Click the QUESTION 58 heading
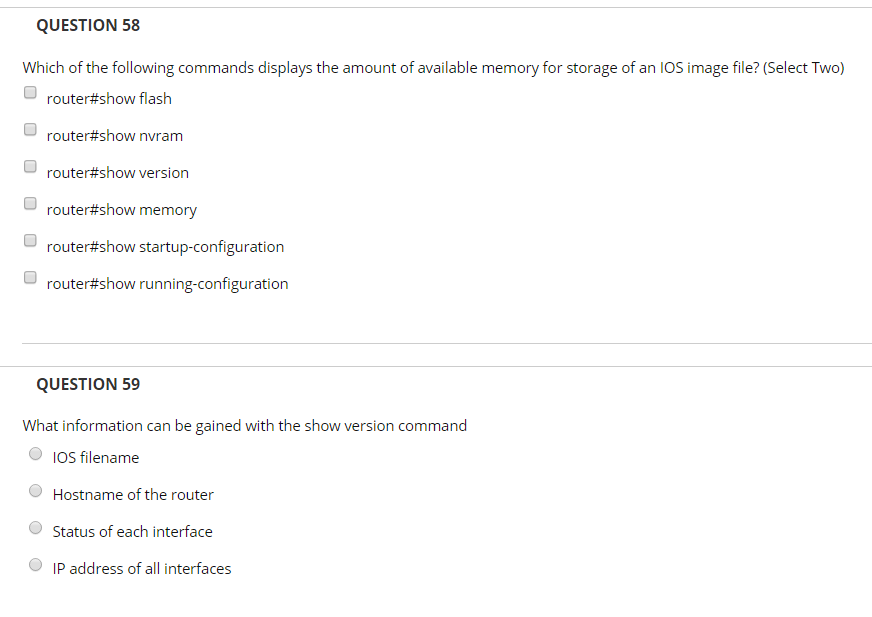Screen dimensions: 872x617 tap(88, 25)
